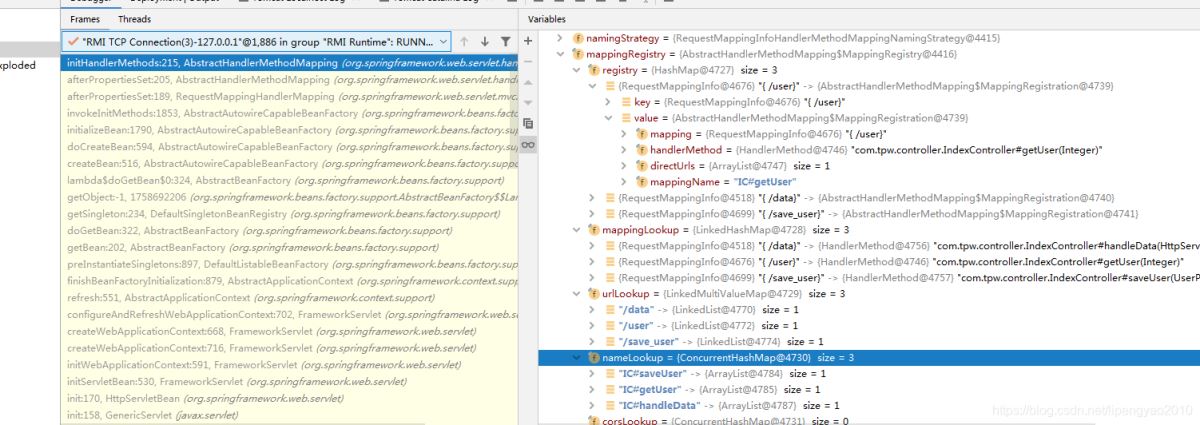This screenshot has height=425, width=1200.
Task: Switch to the Threads tab
Action: [134, 19]
